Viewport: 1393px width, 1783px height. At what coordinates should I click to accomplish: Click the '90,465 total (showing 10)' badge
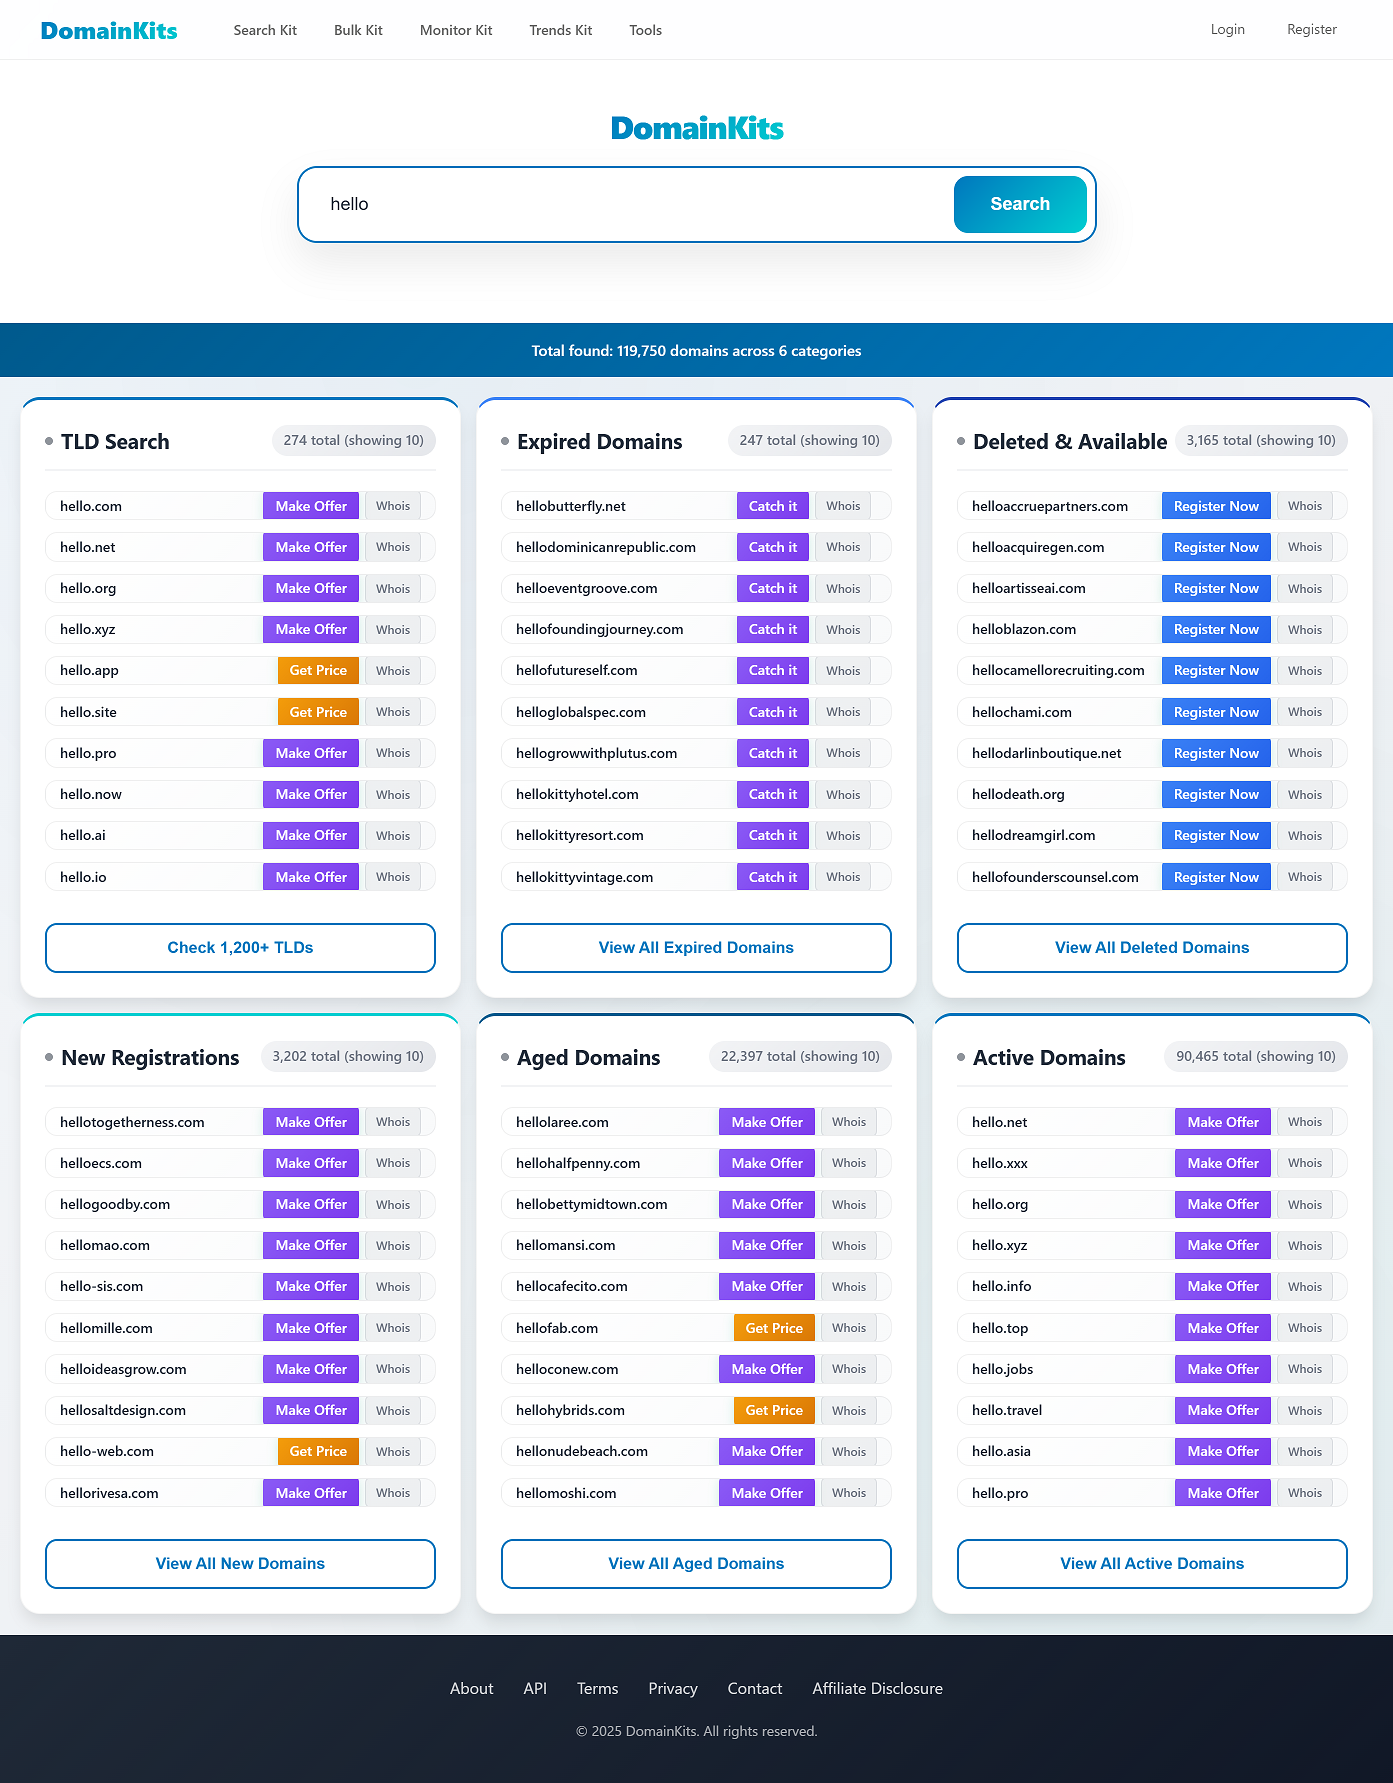(x=1256, y=1057)
